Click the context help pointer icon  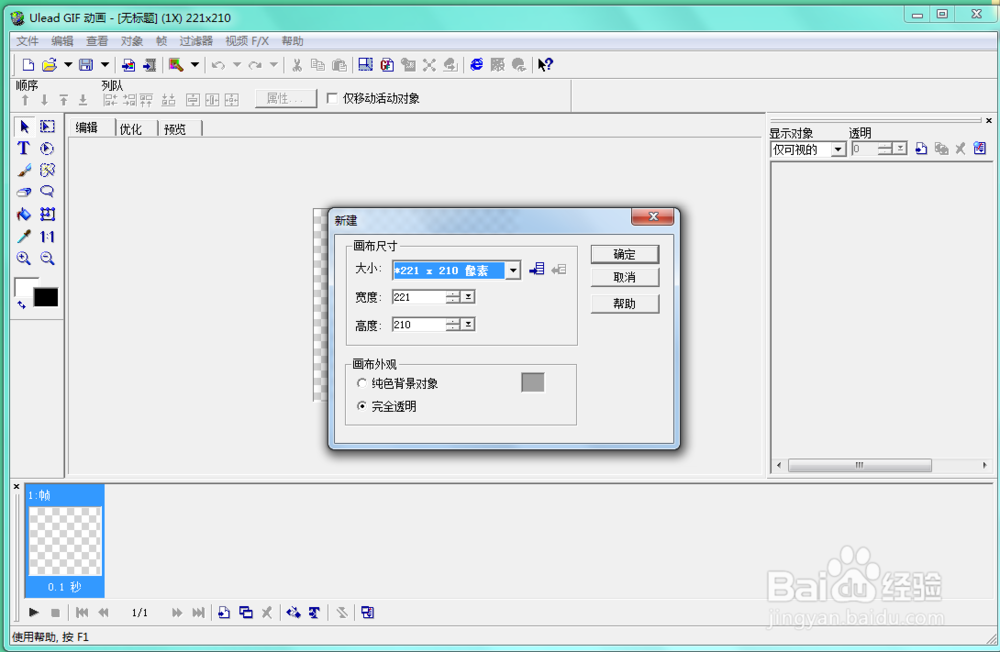tap(545, 65)
